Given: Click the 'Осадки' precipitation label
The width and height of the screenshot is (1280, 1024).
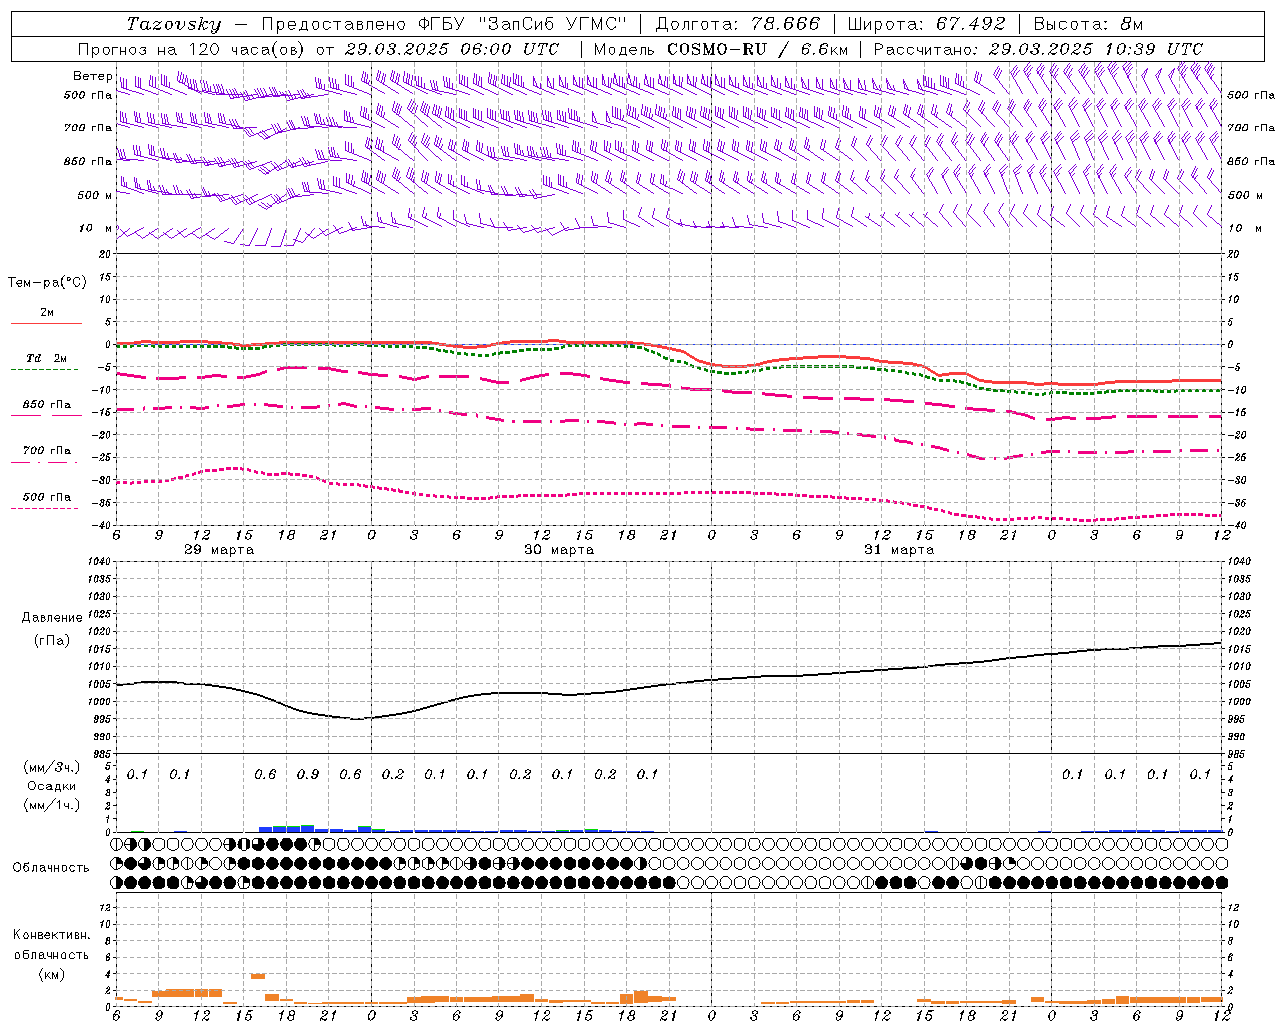Looking at the screenshot, I should click(x=52, y=786).
